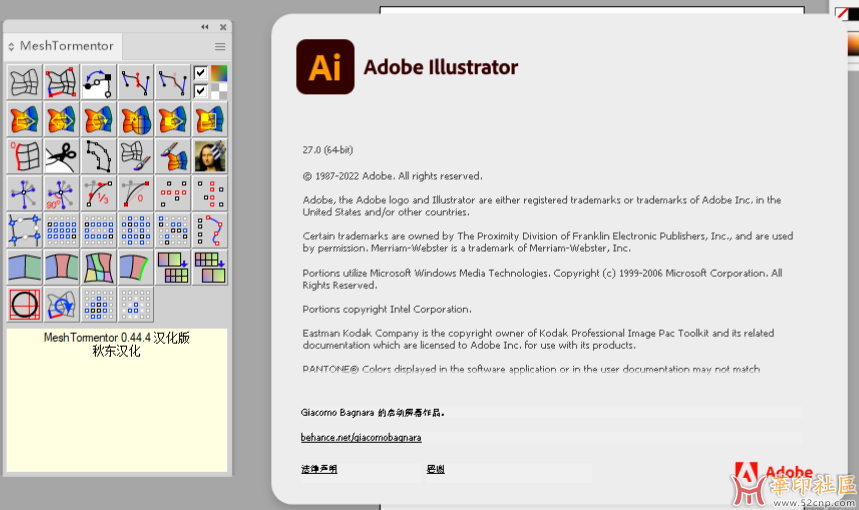
Task: Click the colored mesh icon with gridded circle
Action: [136, 119]
